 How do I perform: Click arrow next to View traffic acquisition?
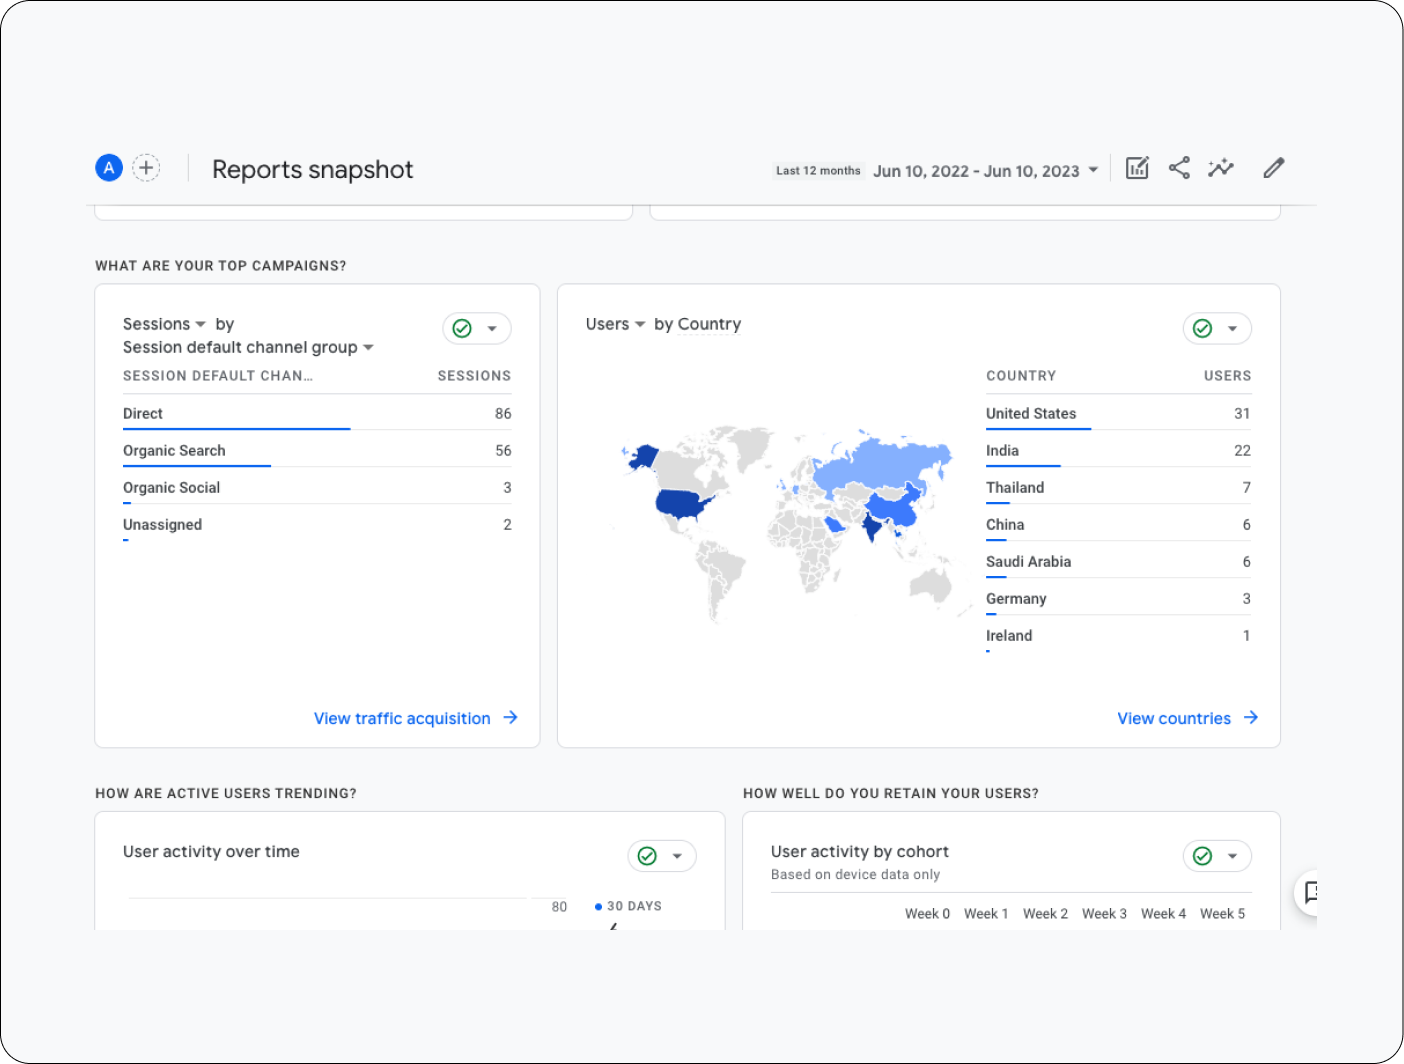click(510, 718)
